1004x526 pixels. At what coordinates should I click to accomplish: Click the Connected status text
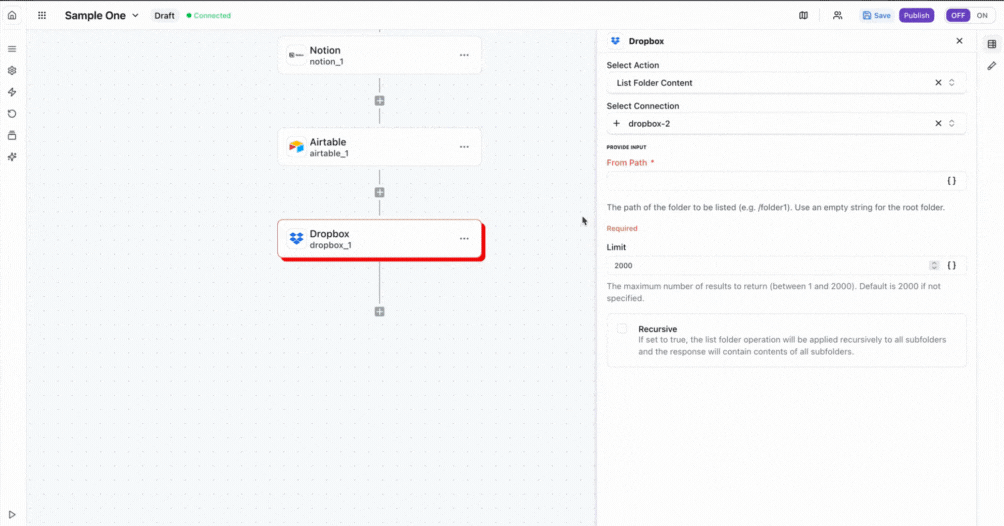coord(212,15)
